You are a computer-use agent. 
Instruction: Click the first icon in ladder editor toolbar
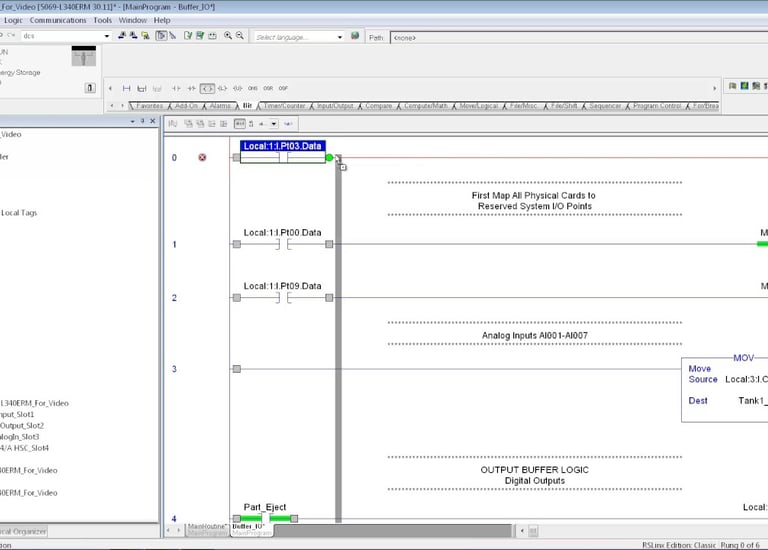172,124
